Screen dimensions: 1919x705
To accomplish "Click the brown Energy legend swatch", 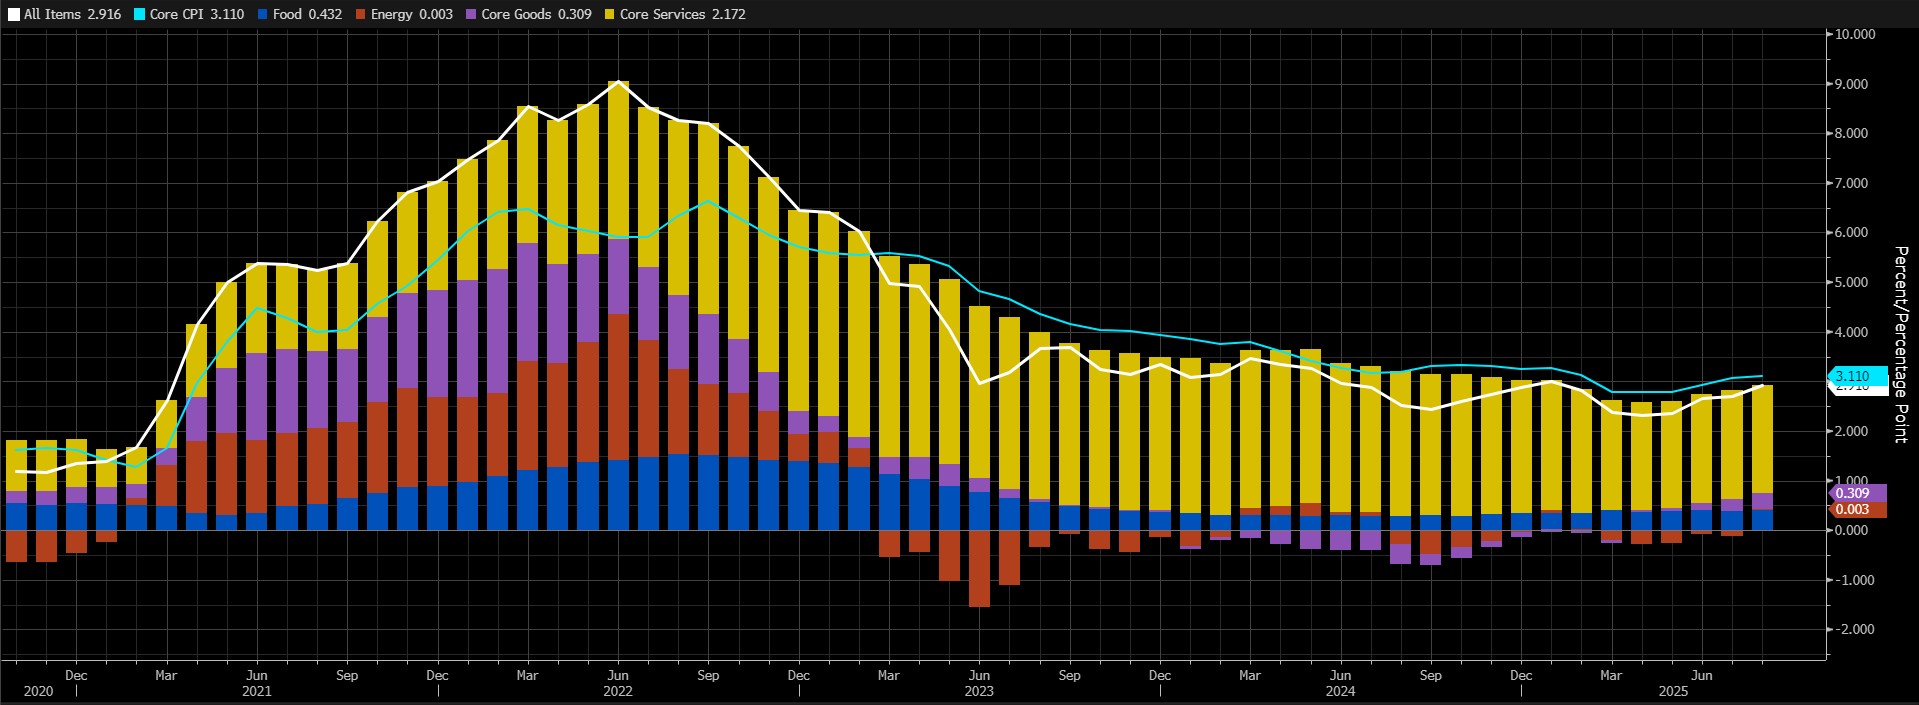I will pyautogui.click(x=360, y=15).
